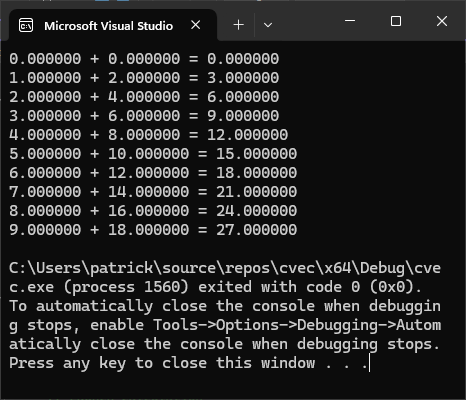Image resolution: width=466 pixels, height=400 pixels.
Task: Click the output line 0.000000 + 0.000000
Action: 144,59
